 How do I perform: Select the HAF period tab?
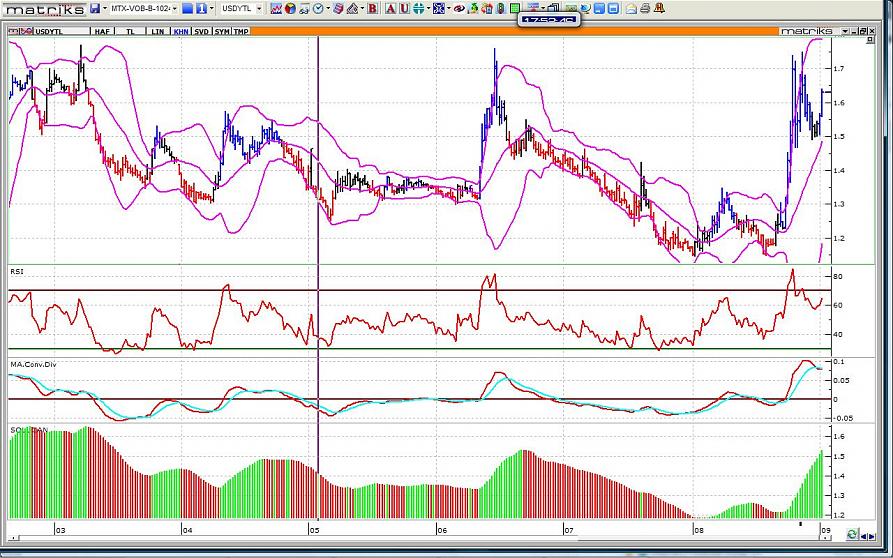pos(102,31)
